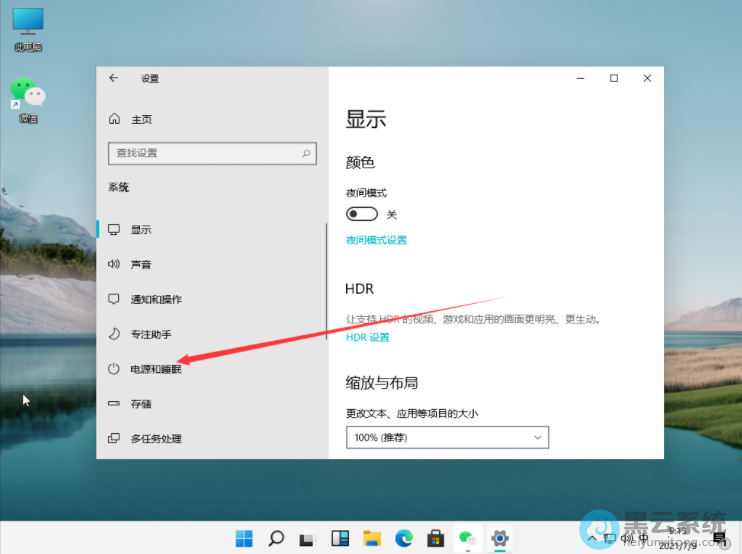Image resolution: width=742 pixels, height=554 pixels.
Task: Open Sound (声音) settings
Action: (x=140, y=264)
